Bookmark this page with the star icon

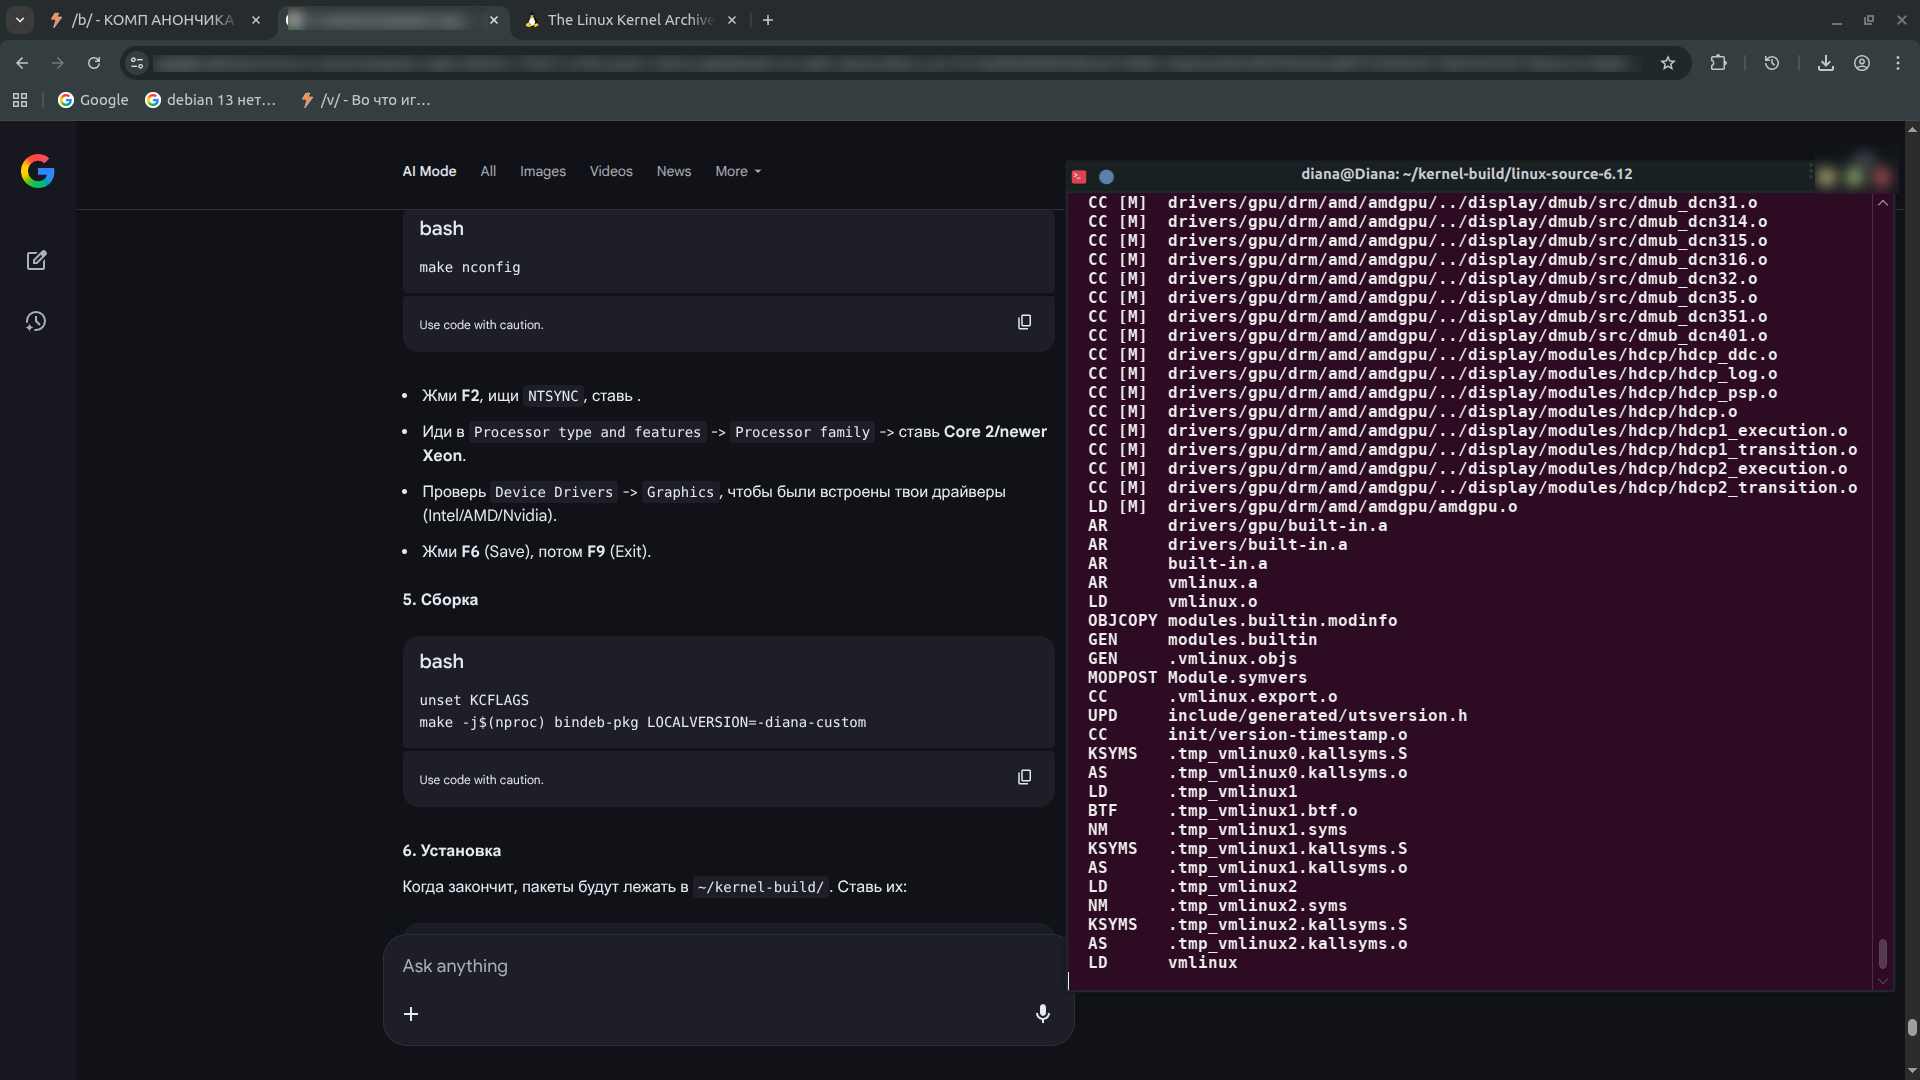(x=1667, y=63)
